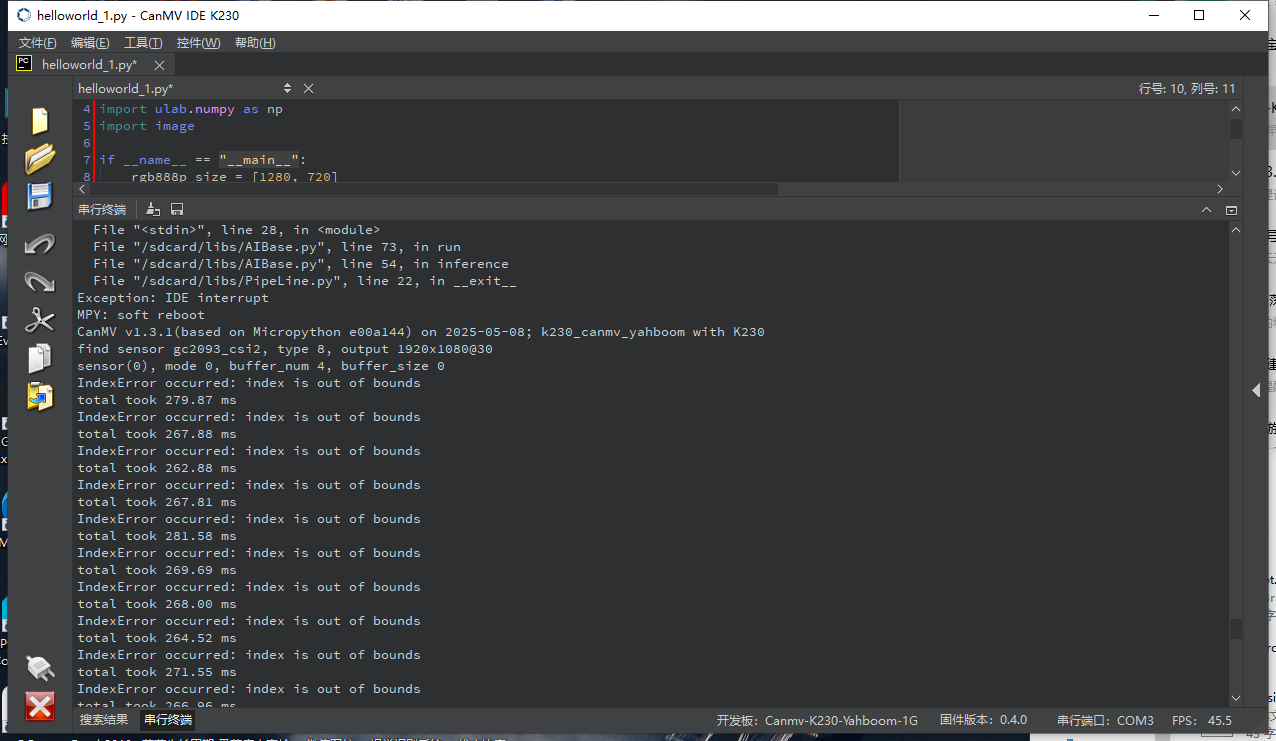Close the helloworld_1.py* file tab
This screenshot has height=741, width=1276.
(159, 65)
